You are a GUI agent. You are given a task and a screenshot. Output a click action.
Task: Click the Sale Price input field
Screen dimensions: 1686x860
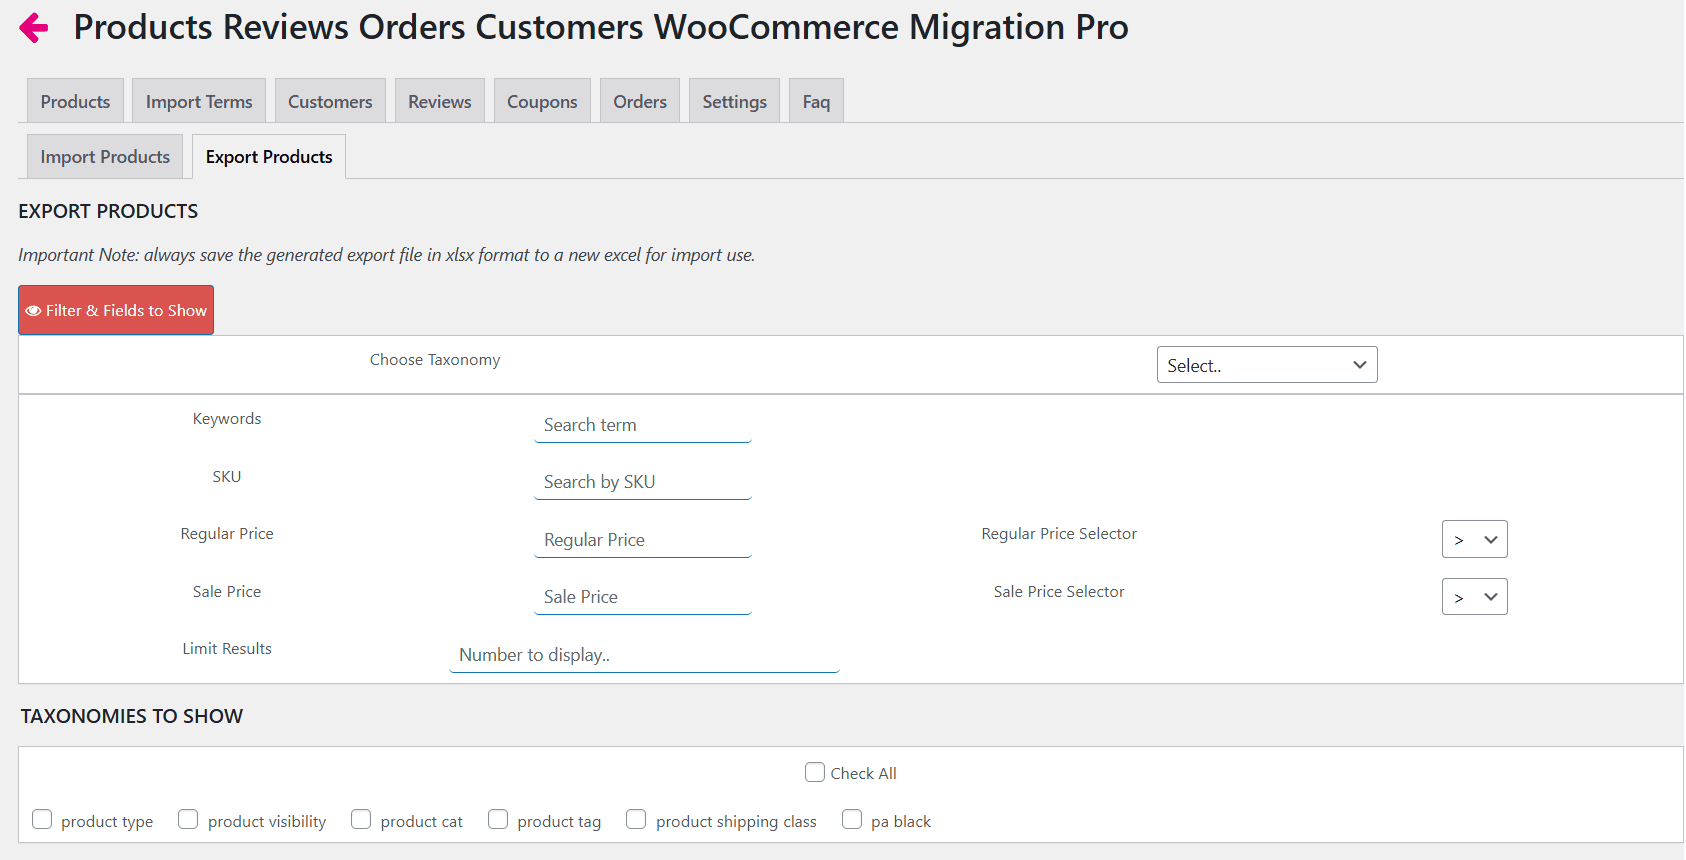643,597
